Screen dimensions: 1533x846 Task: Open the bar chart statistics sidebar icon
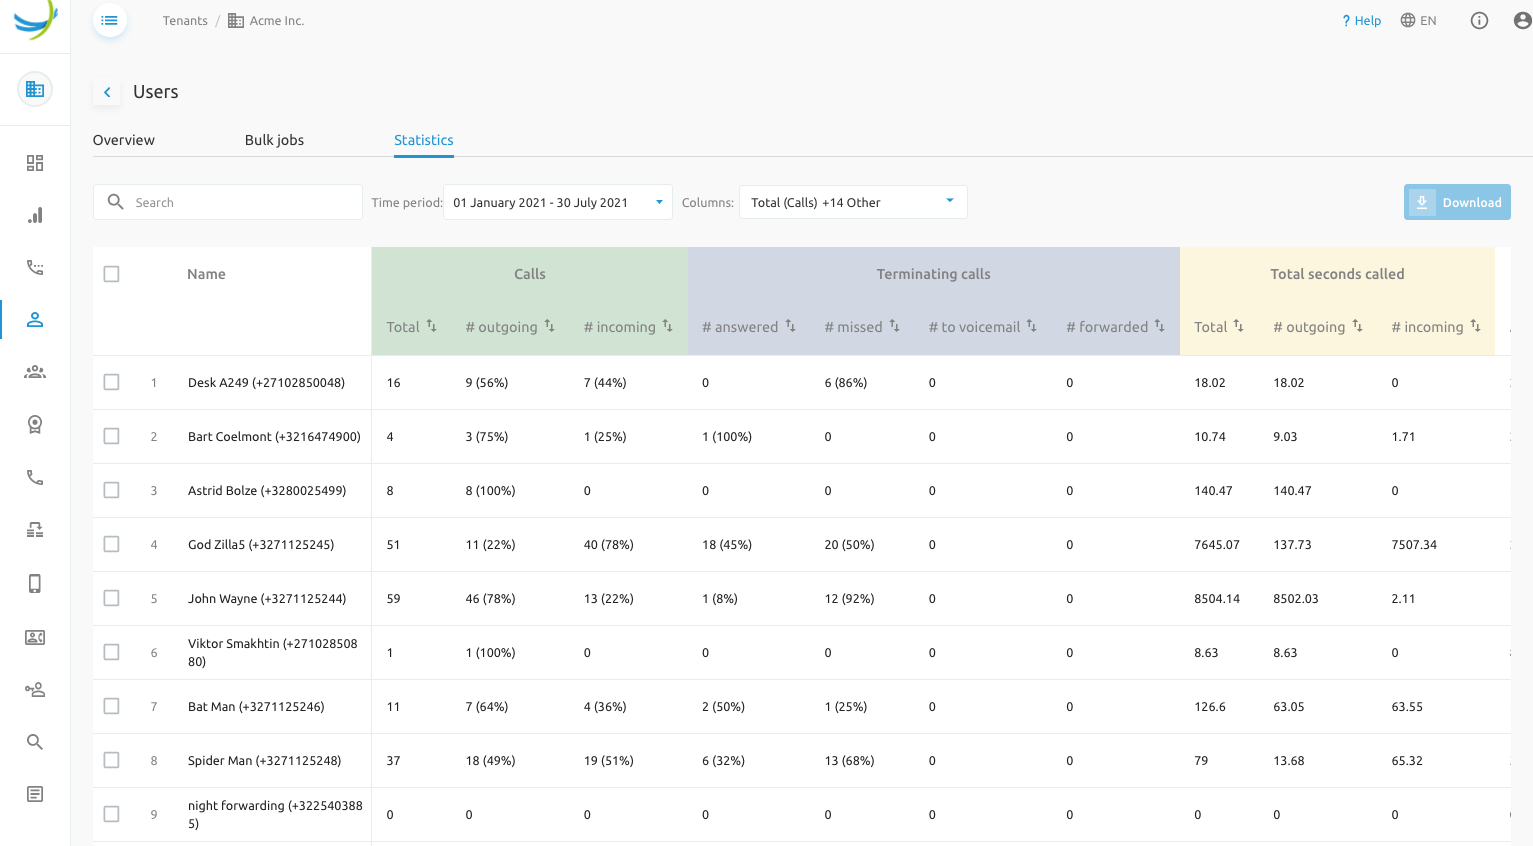35,215
